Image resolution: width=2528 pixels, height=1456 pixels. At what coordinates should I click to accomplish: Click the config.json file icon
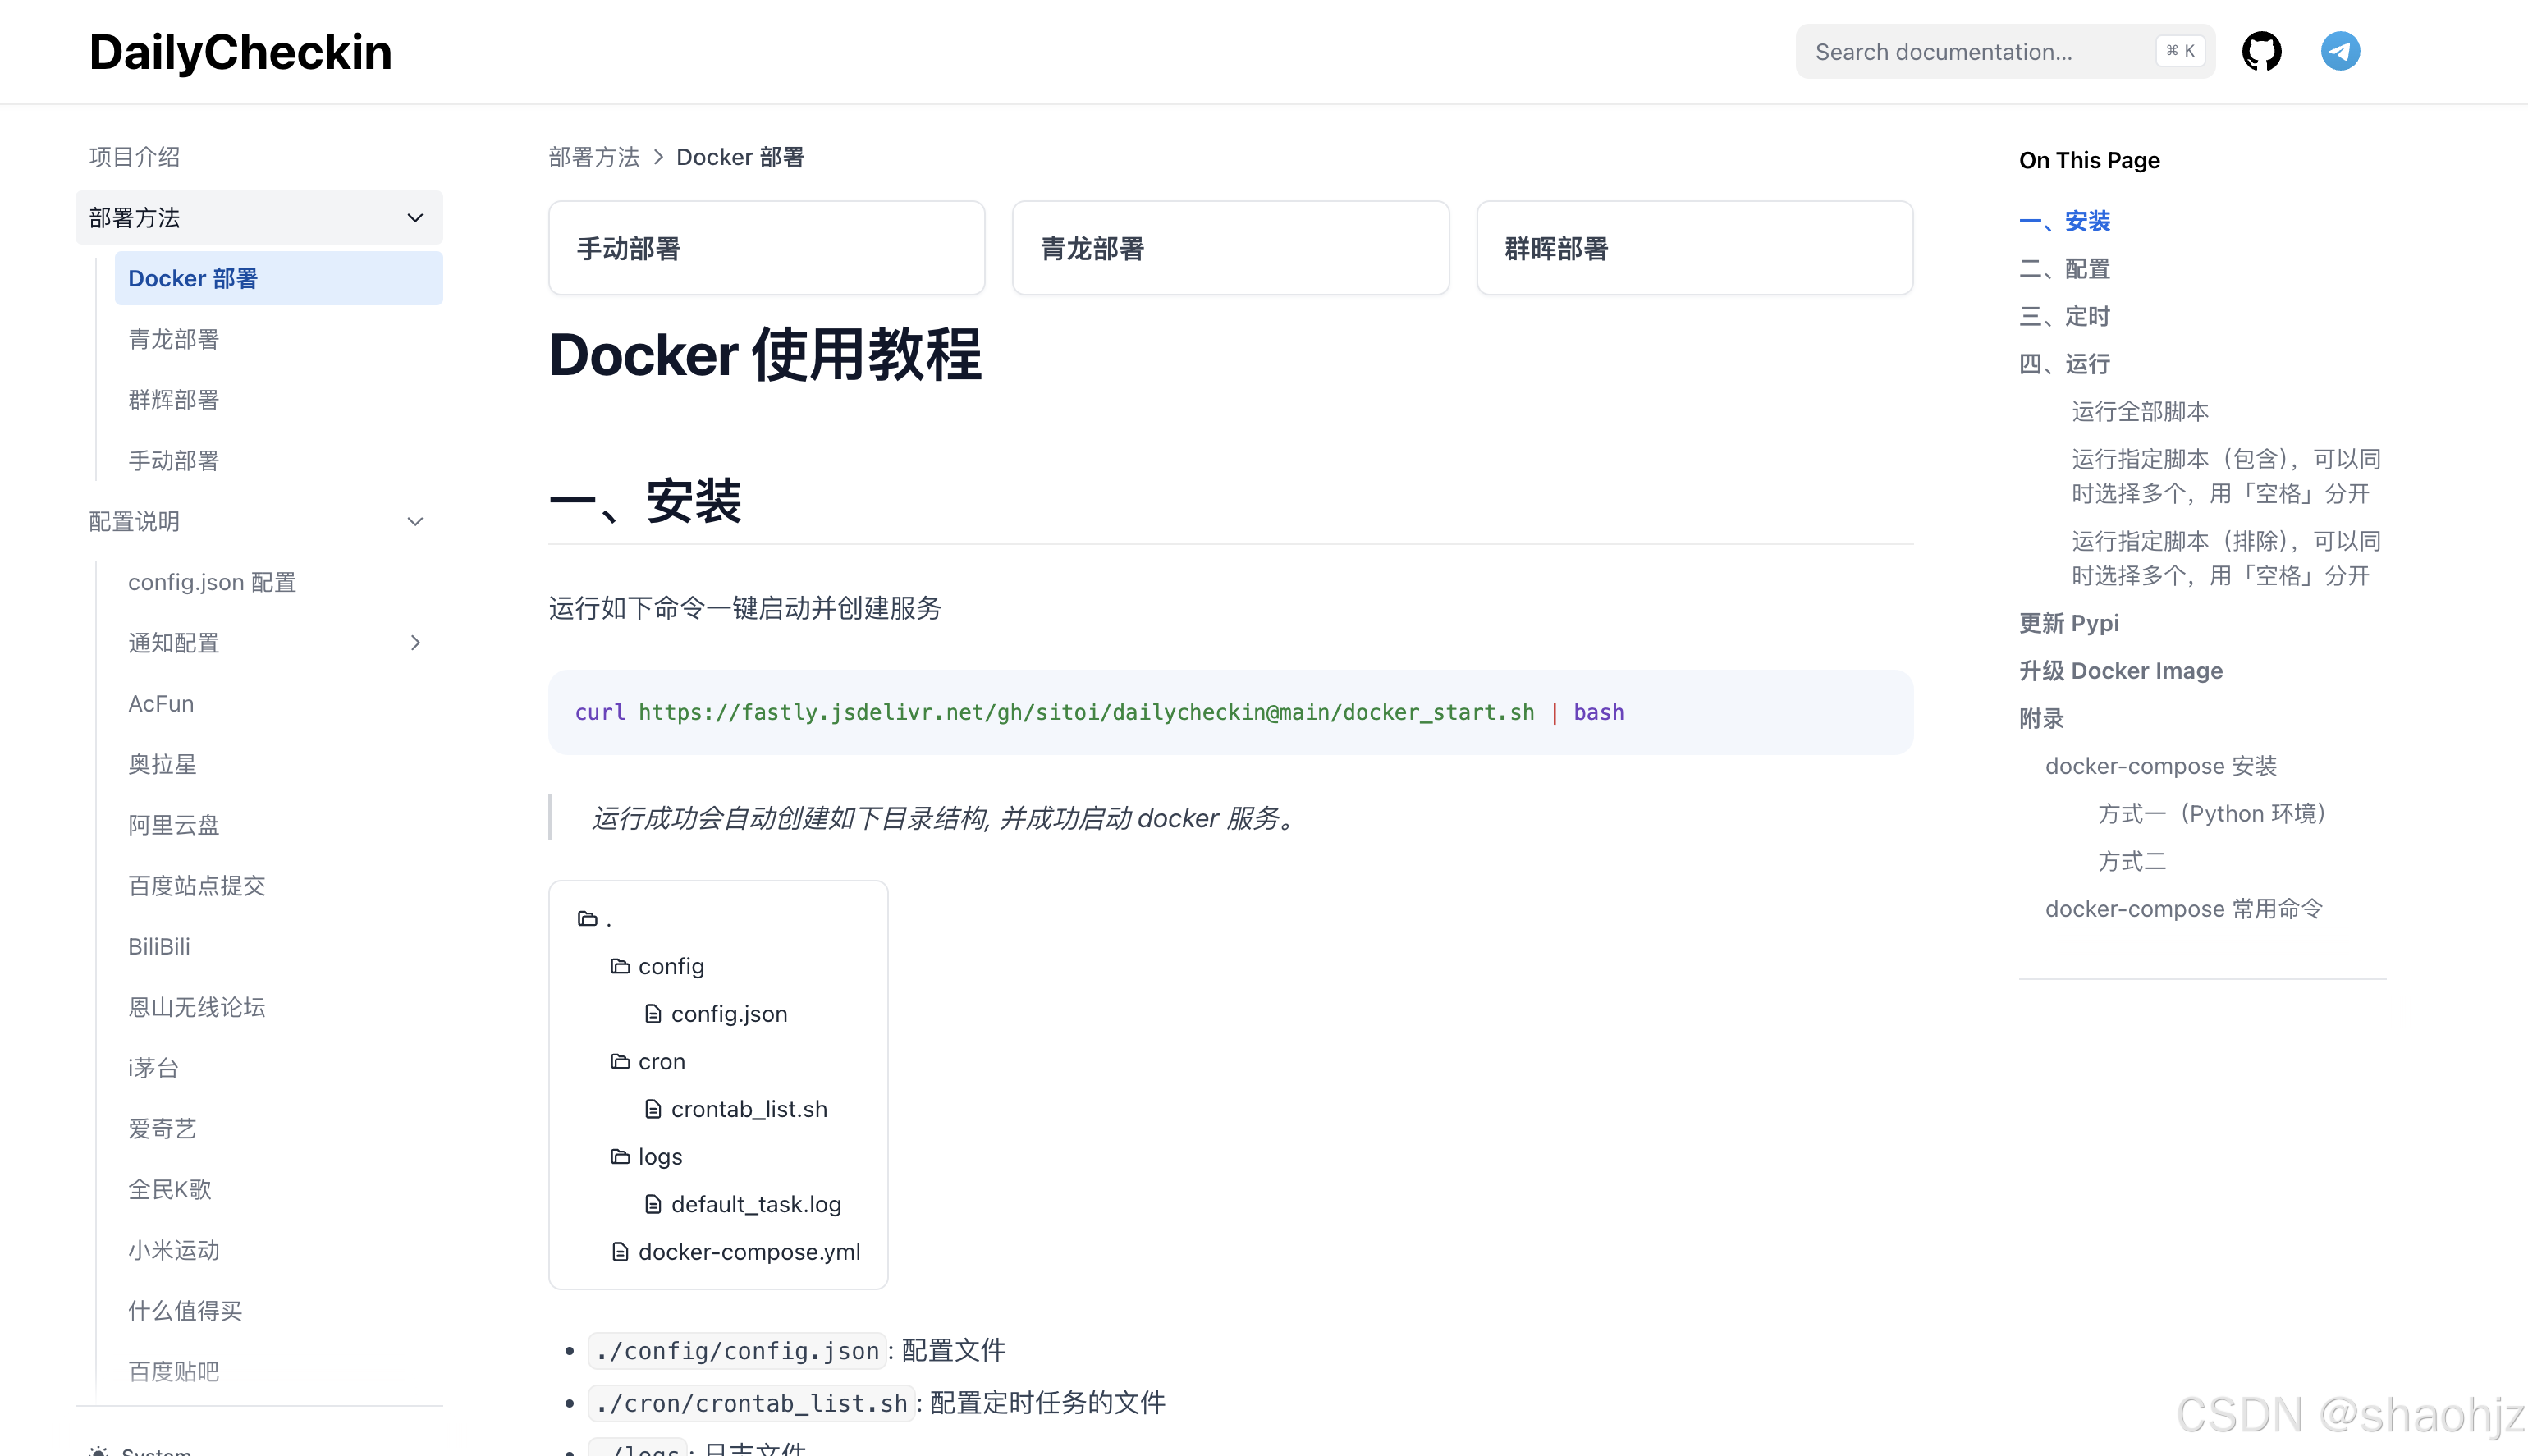(x=653, y=1013)
